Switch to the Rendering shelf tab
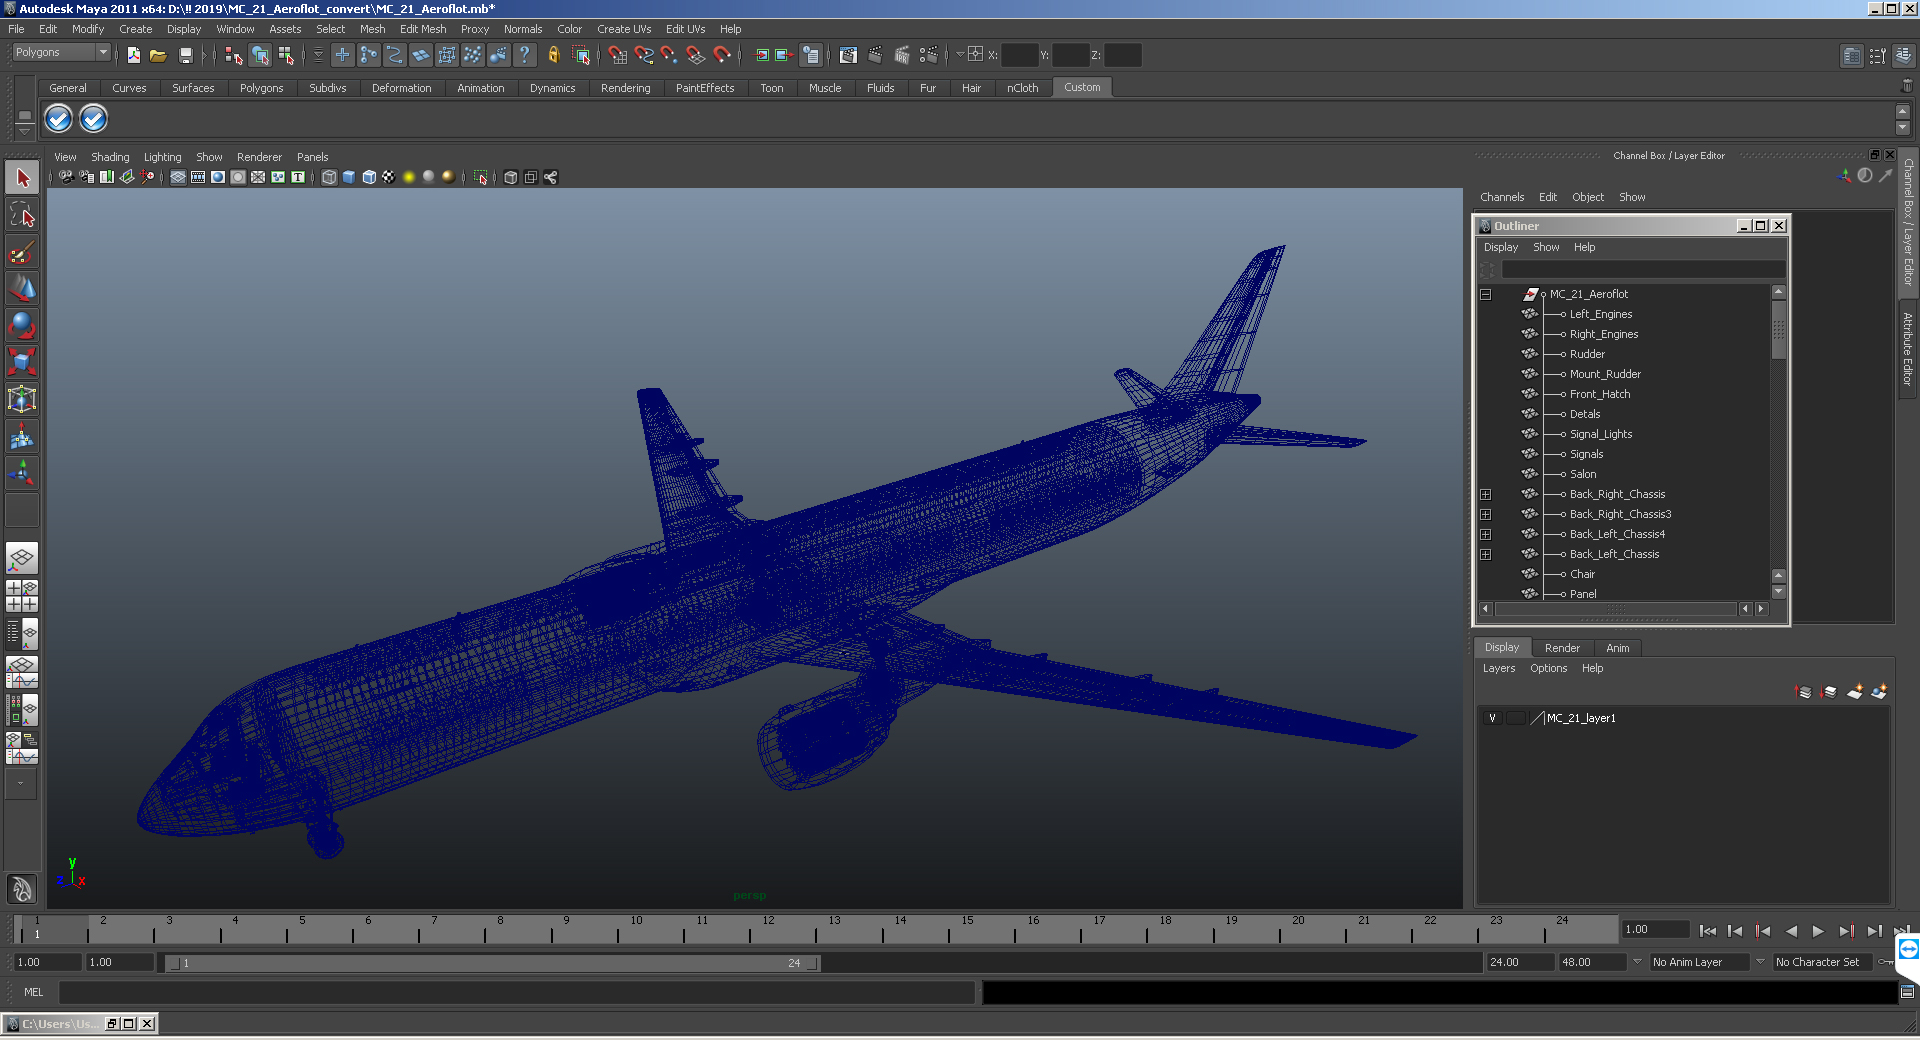Screen dimensions: 1920x1040 625,88
